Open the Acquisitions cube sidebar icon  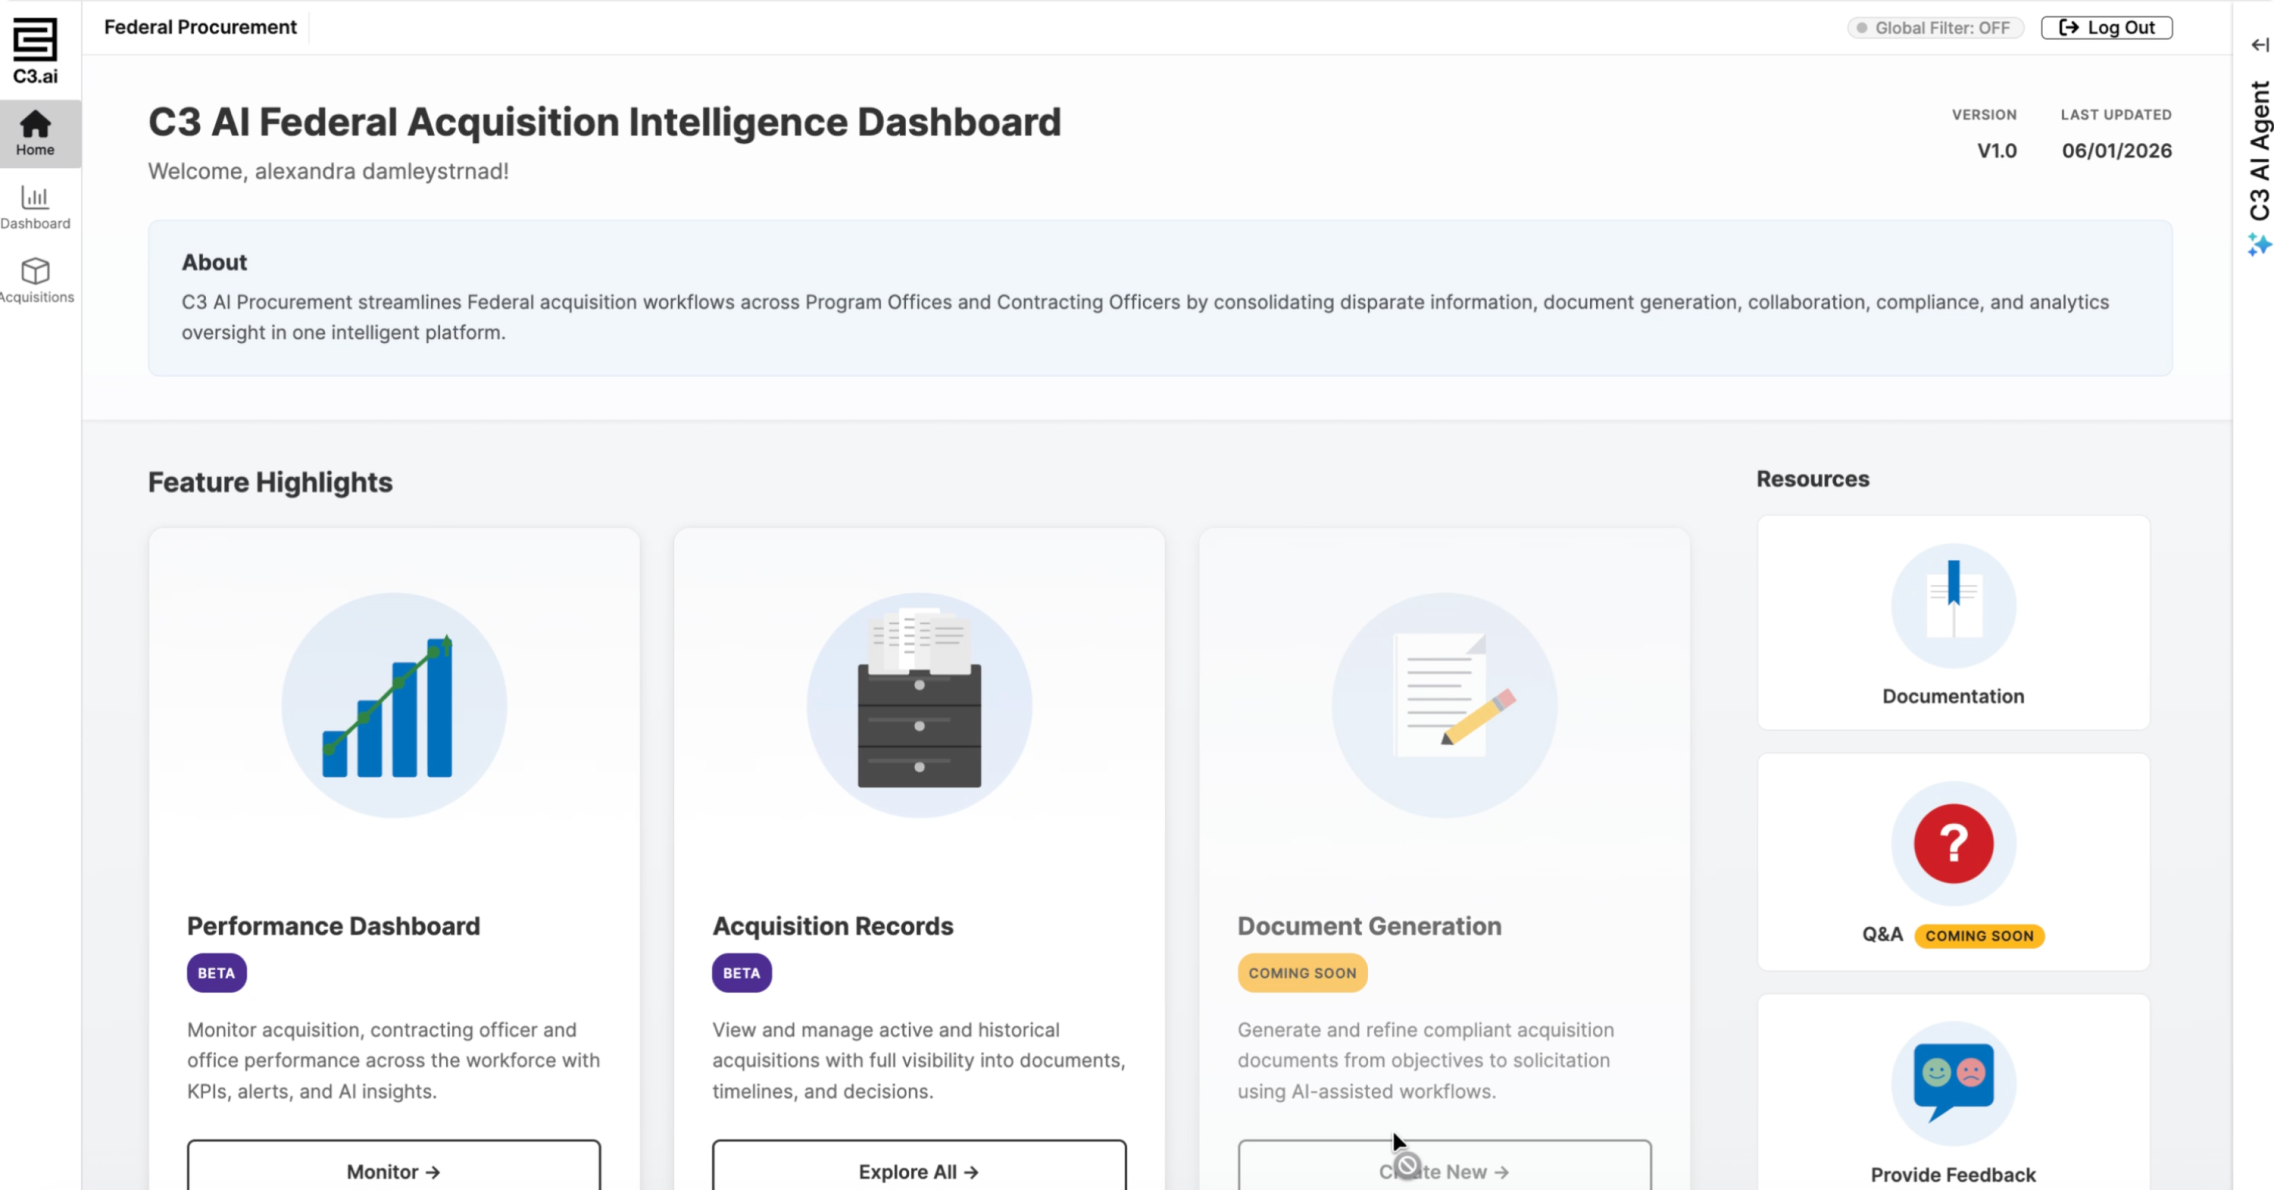[x=35, y=271]
